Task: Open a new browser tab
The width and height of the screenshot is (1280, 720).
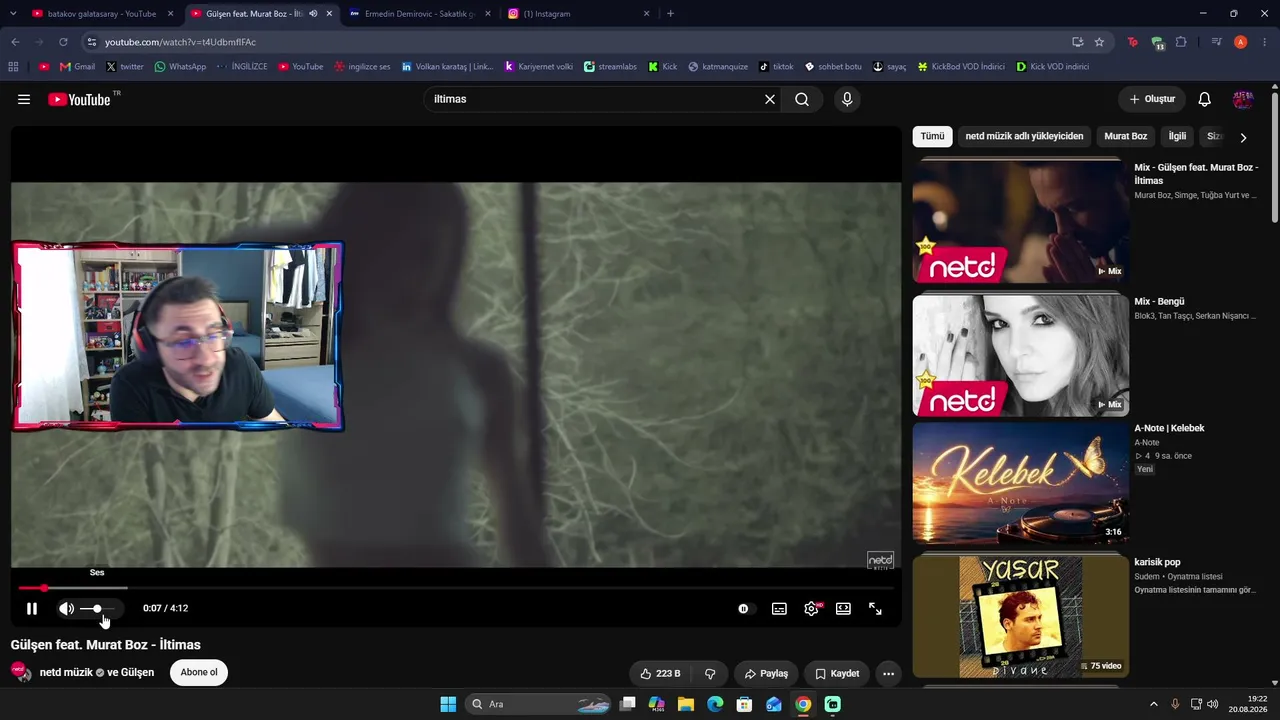Action: tap(670, 14)
